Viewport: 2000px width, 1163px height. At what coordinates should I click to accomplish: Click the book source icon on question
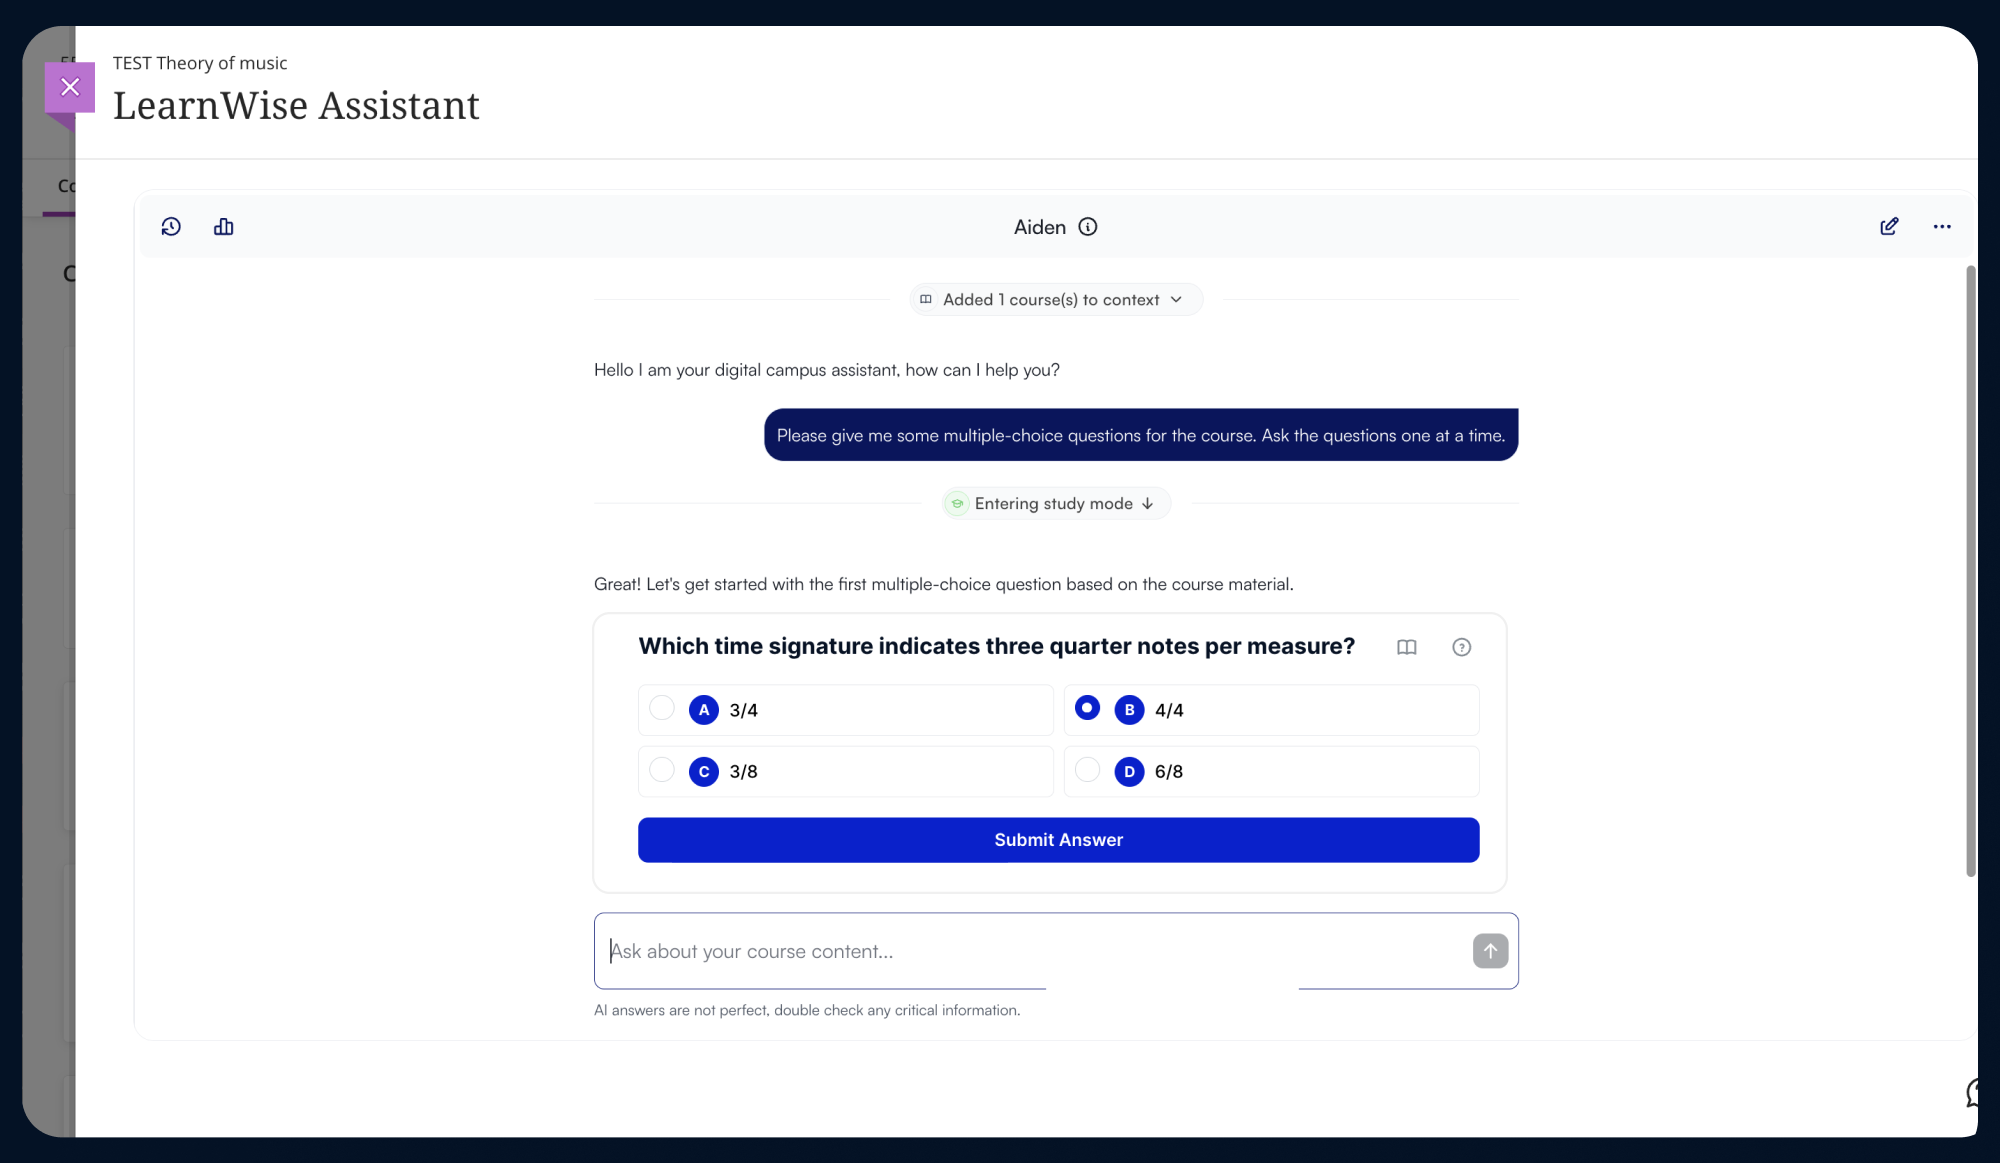1407,647
